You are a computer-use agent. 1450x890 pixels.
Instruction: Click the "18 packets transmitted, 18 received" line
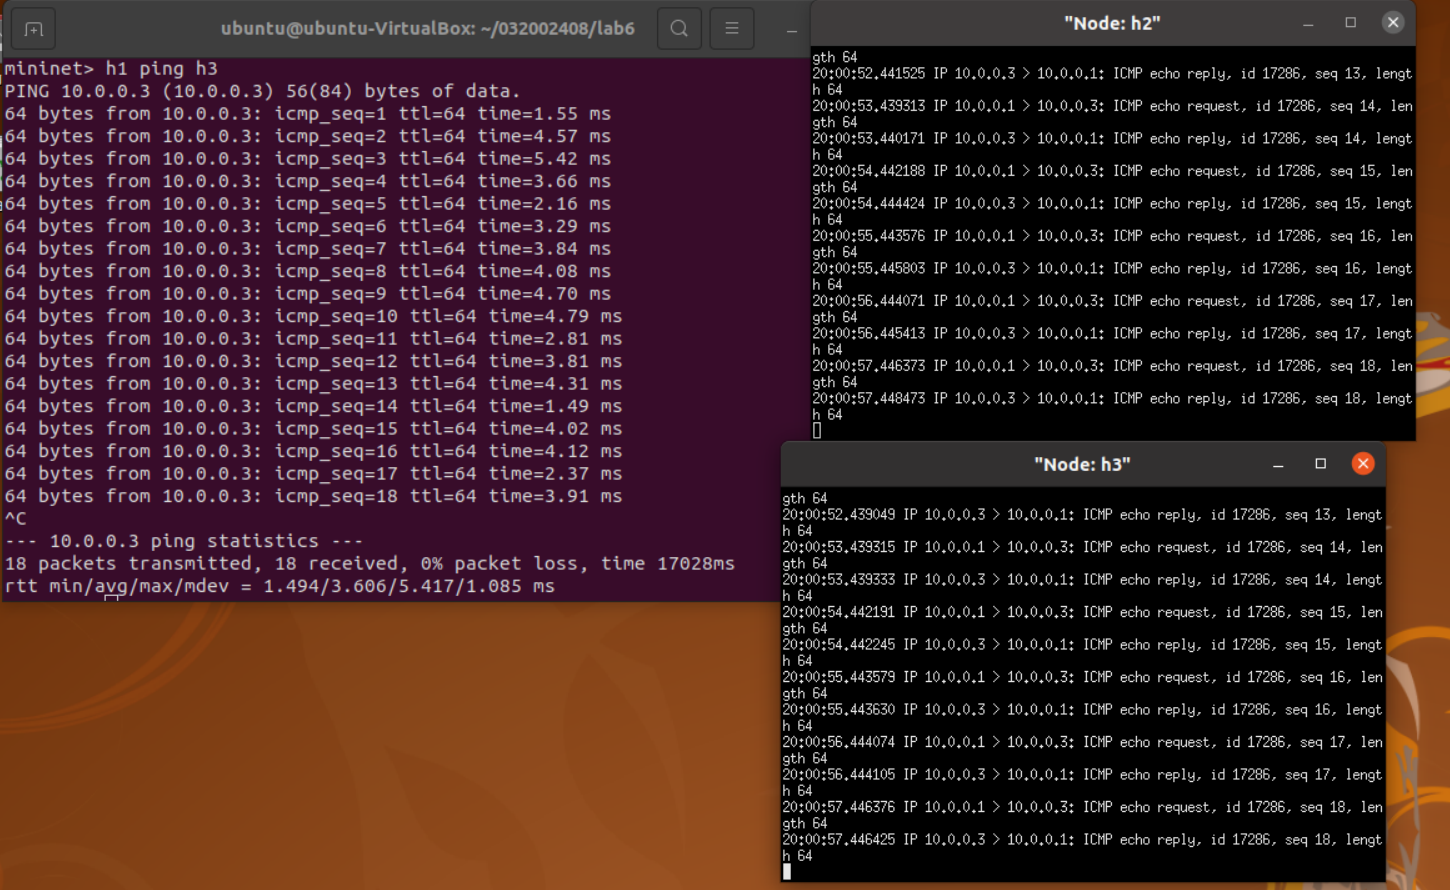click(369, 564)
